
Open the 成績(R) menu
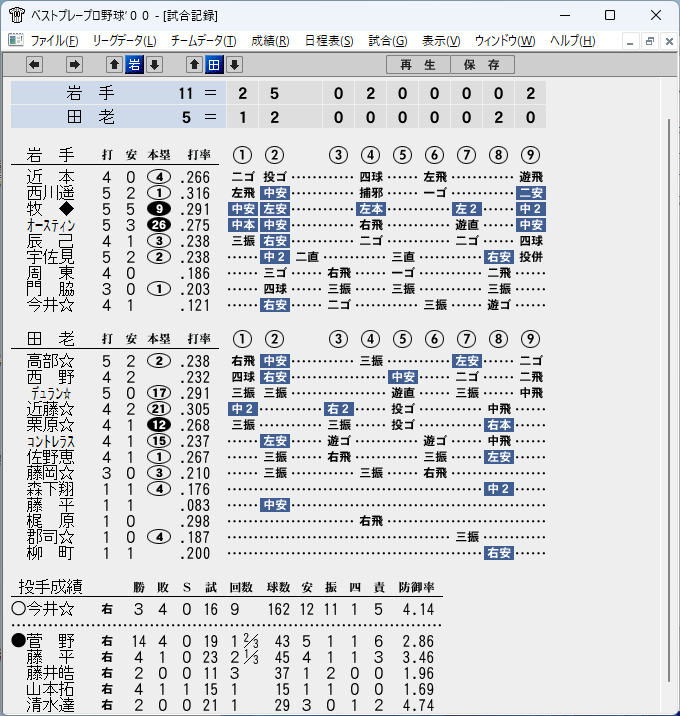(270, 41)
